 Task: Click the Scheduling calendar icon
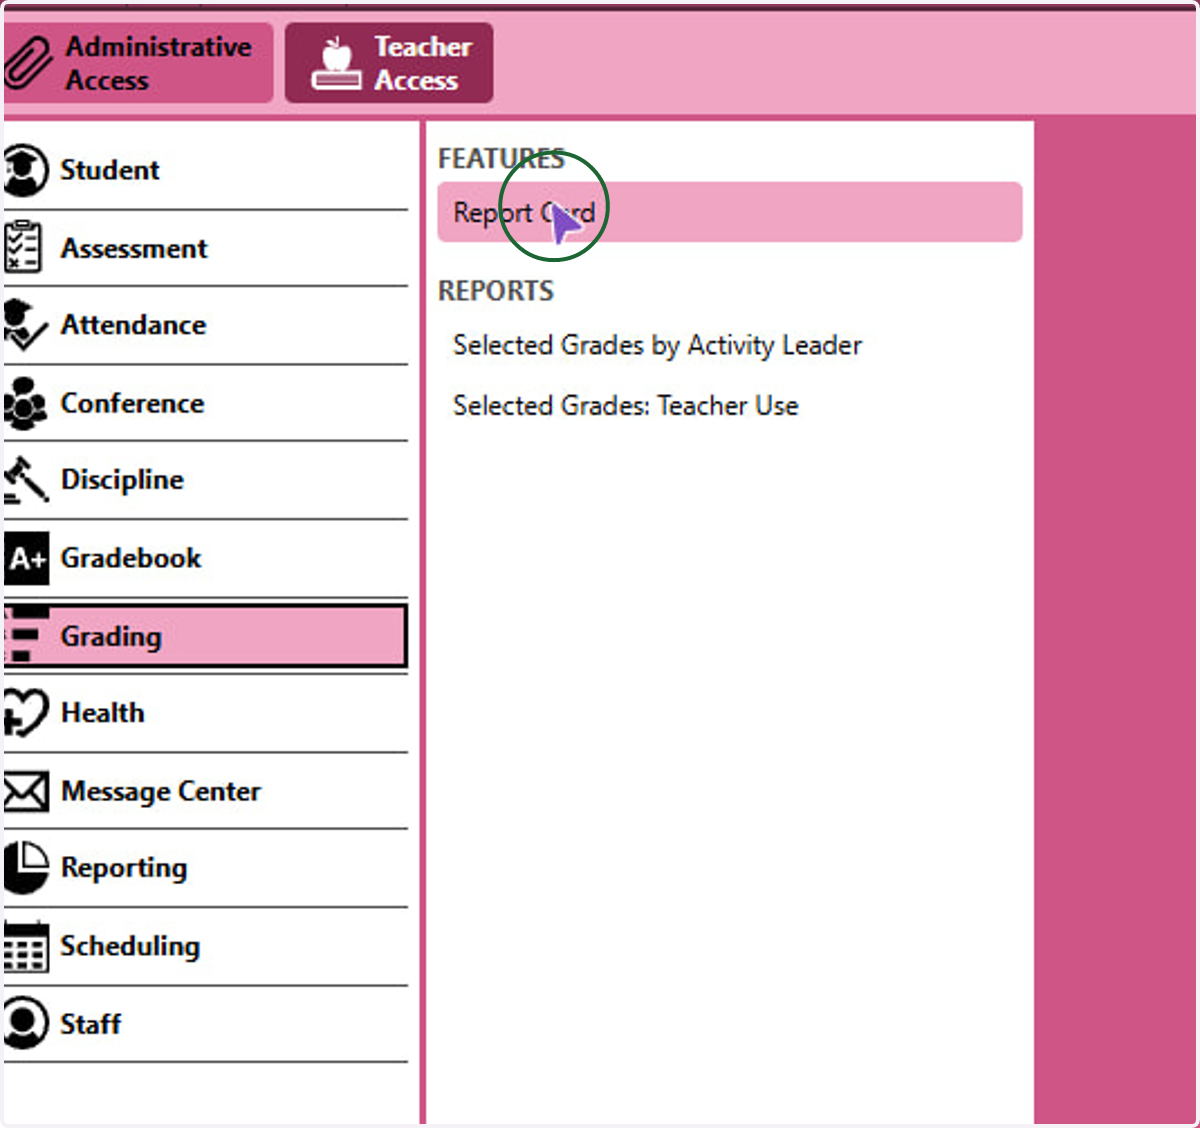click(25, 946)
